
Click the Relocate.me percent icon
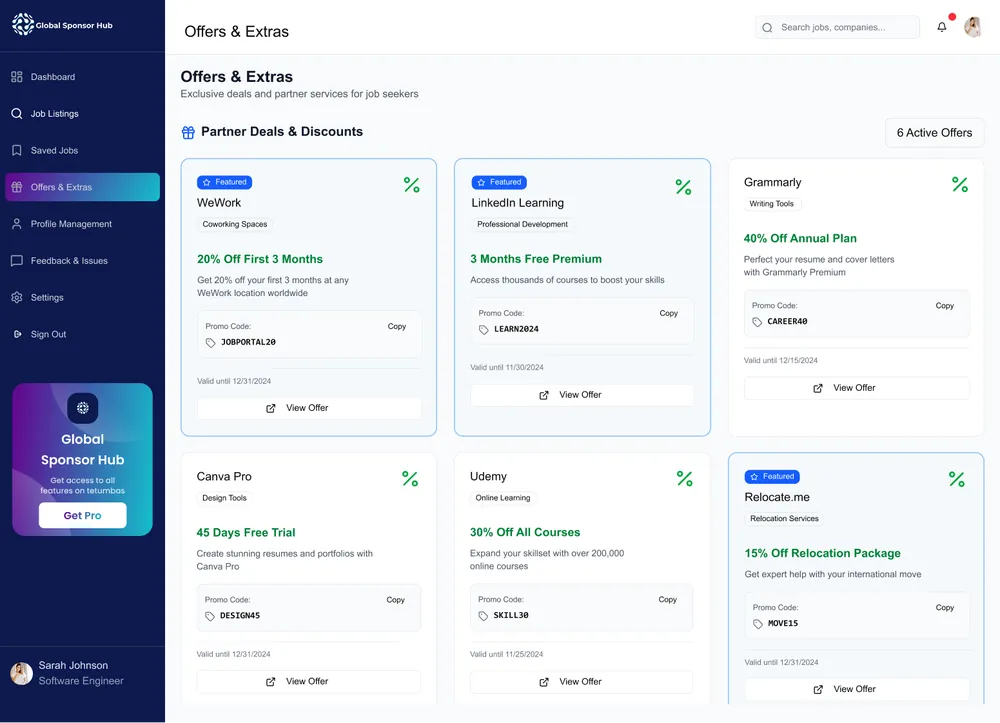pos(957,479)
